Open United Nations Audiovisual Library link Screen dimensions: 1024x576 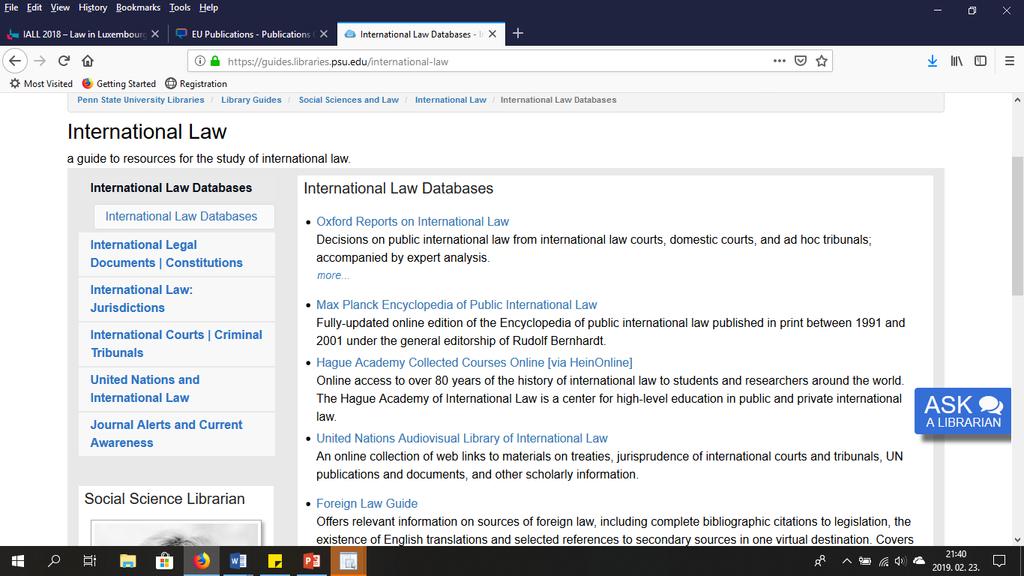pyautogui.click(x=462, y=438)
